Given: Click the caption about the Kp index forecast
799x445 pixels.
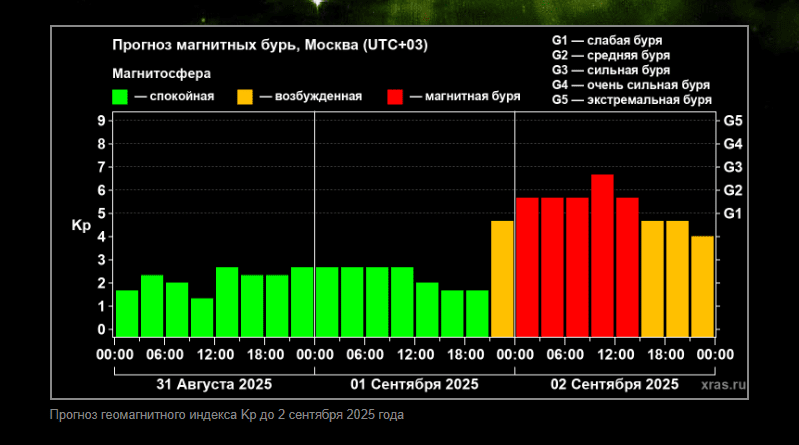Looking at the screenshot, I should point(226,414).
